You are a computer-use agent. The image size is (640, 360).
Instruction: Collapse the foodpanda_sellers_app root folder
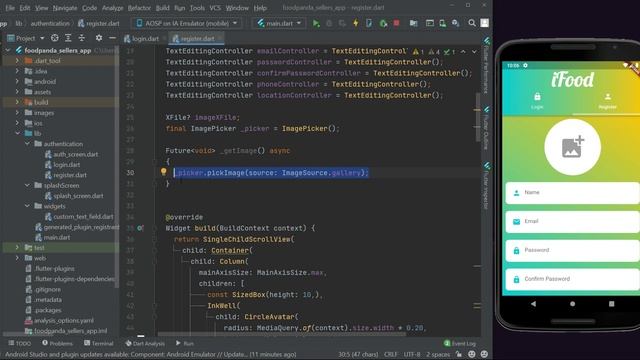[8, 50]
